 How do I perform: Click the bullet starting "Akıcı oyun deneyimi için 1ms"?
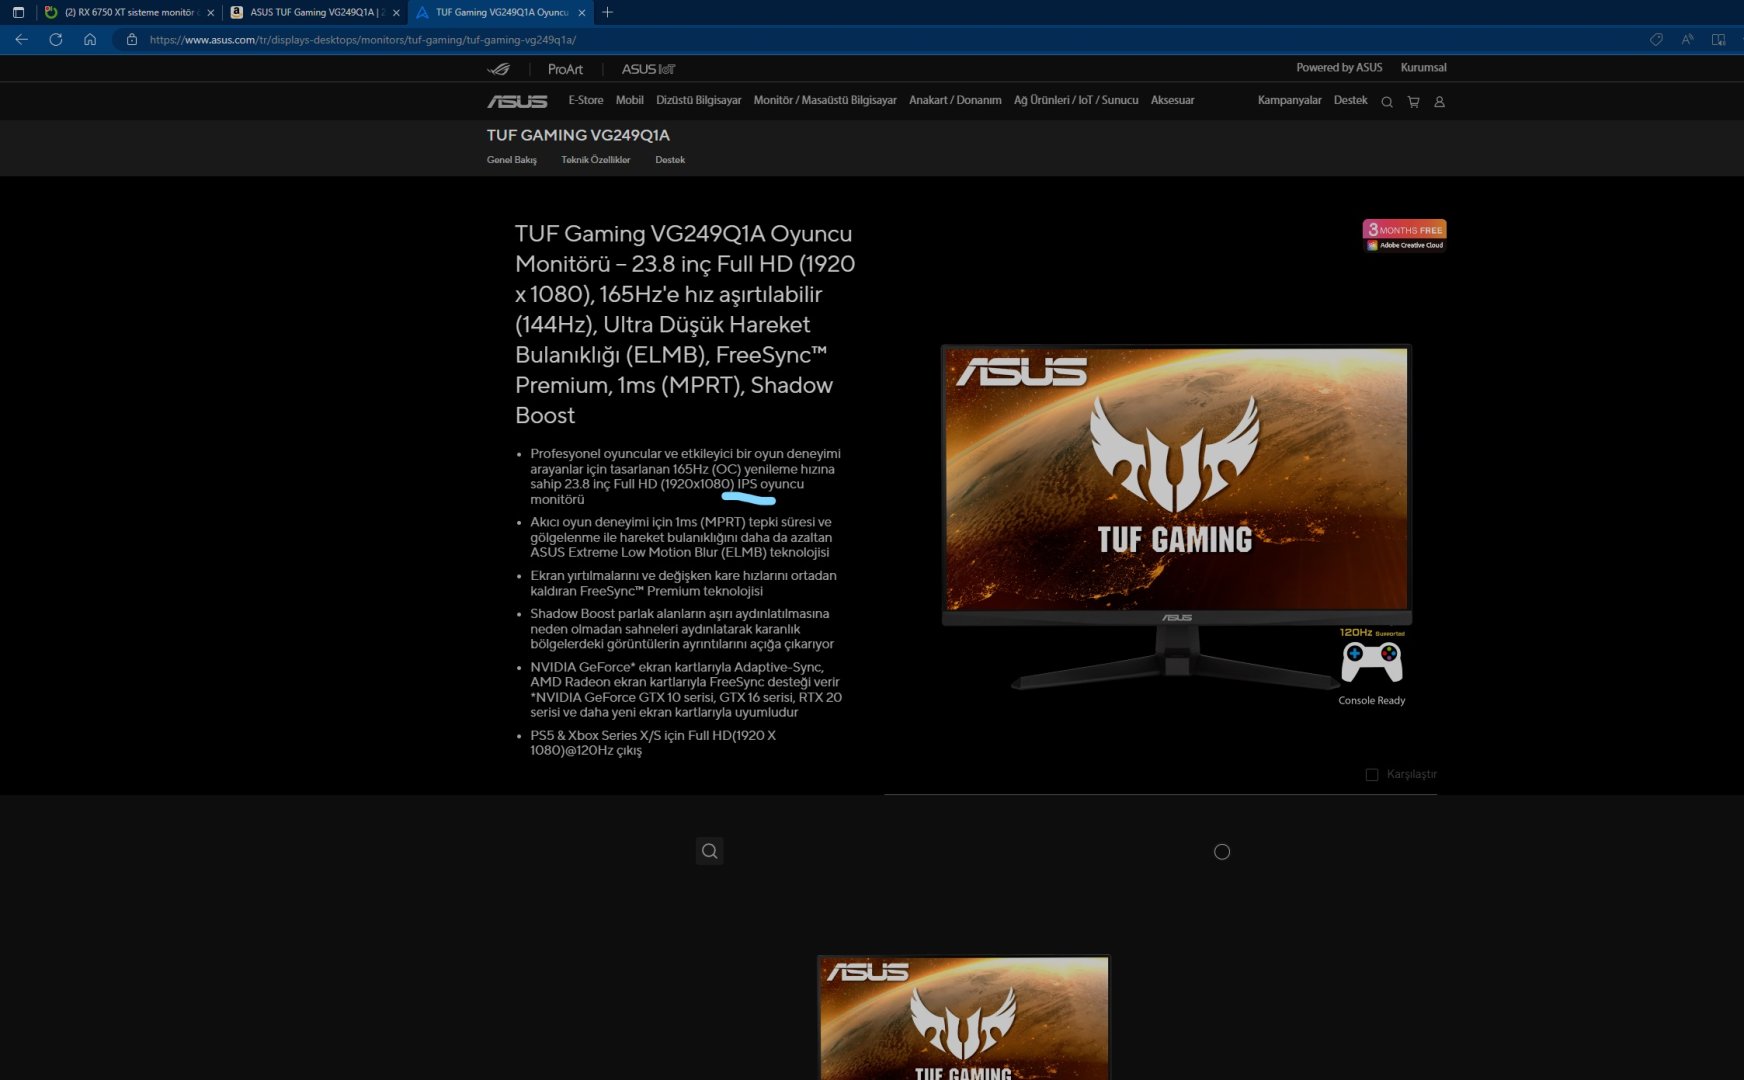682,537
